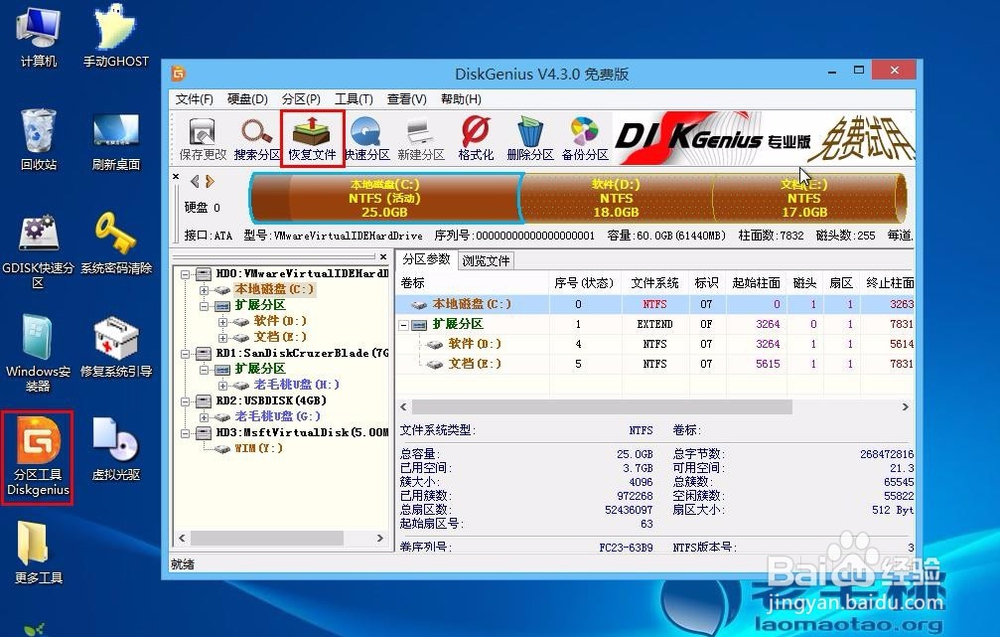Click the 卷标 column header
This screenshot has width=1000, height=637.
coord(472,283)
